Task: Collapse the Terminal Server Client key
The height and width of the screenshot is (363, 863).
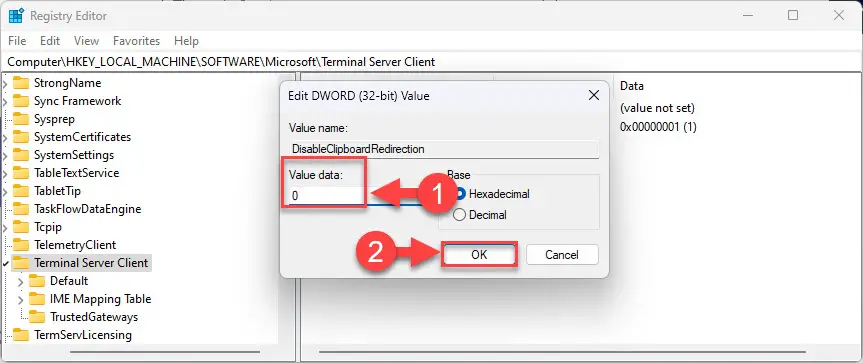Action: pos(6,263)
